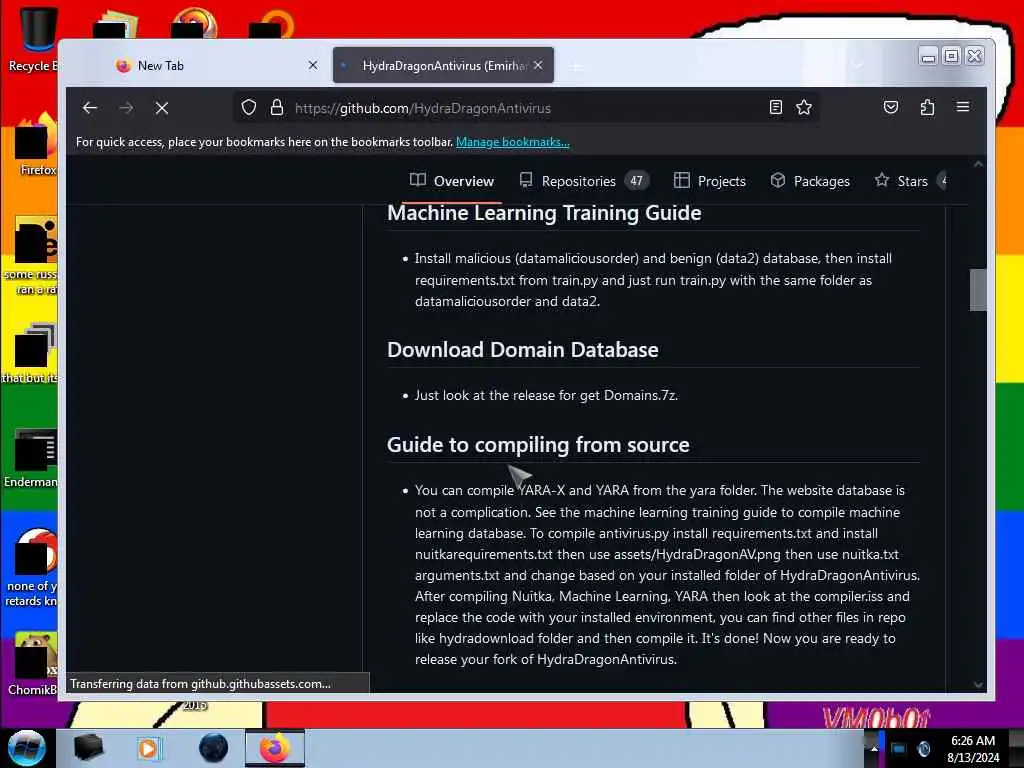Viewport: 1024px width, 768px height.
Task: Save to Pocket icon in toolbar
Action: coord(891,107)
